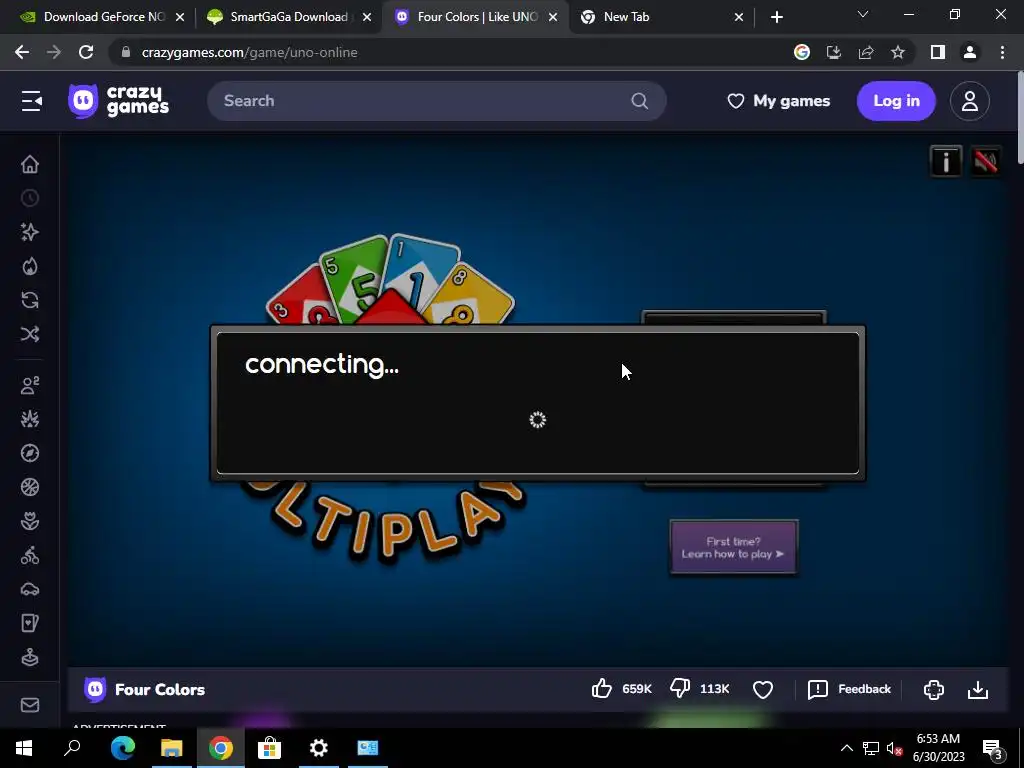1024x768 pixels.
Task: Open two-player games icon in sidebar
Action: [30, 385]
